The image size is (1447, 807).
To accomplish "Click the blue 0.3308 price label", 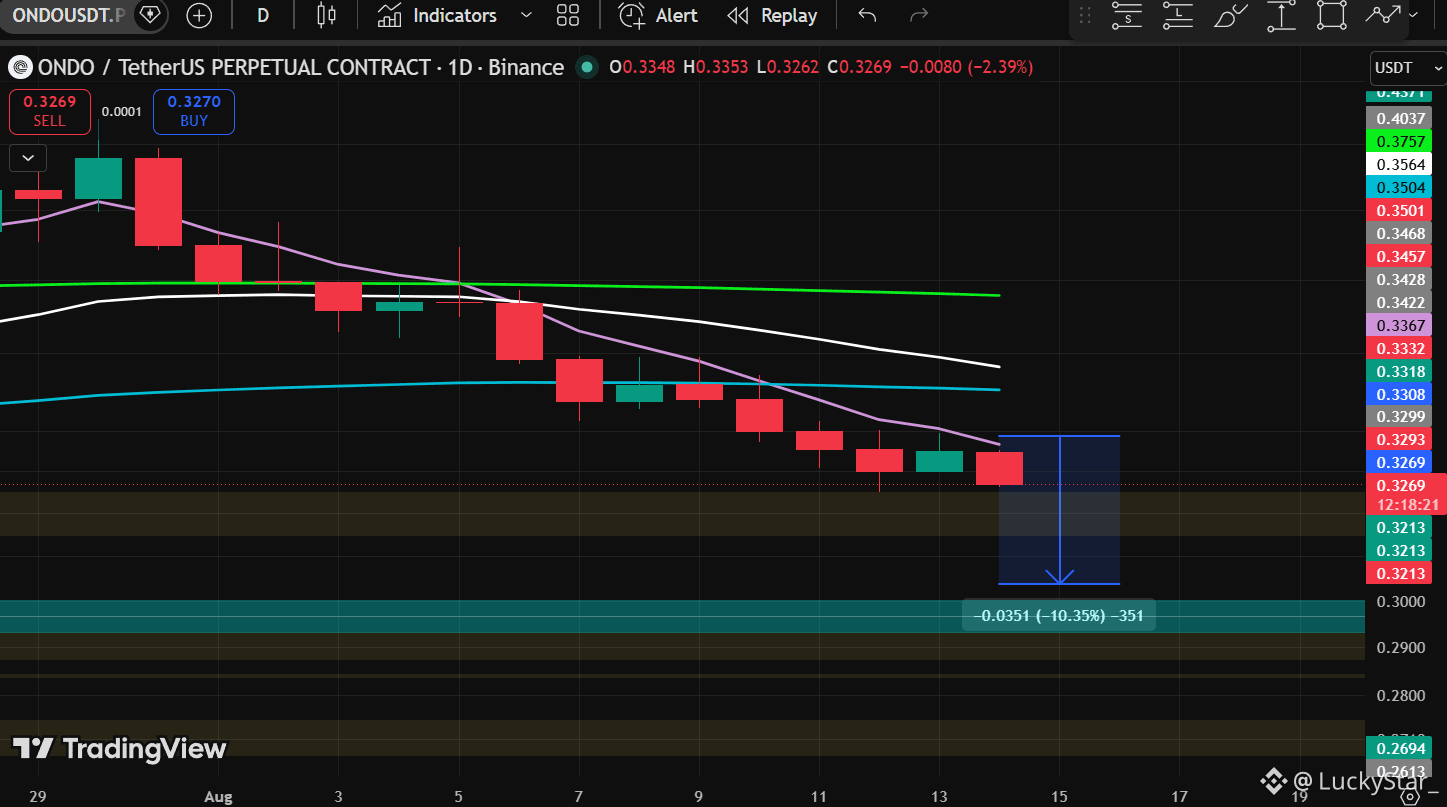I will 1399,394.
